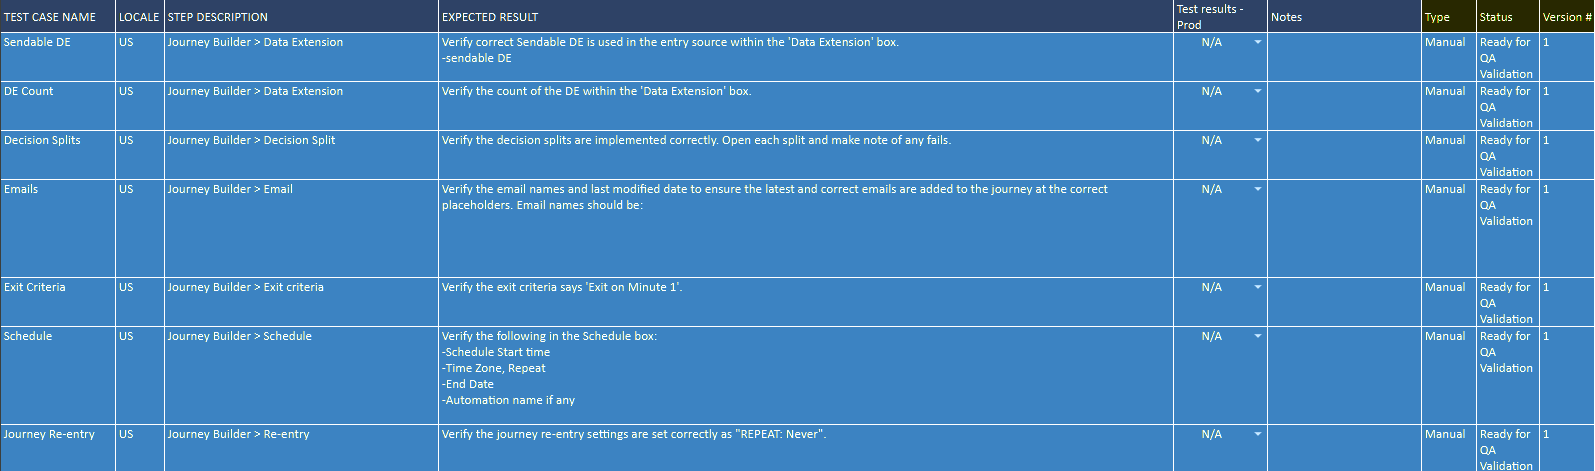Select the EXPECTED RESULT header cell

click(806, 16)
